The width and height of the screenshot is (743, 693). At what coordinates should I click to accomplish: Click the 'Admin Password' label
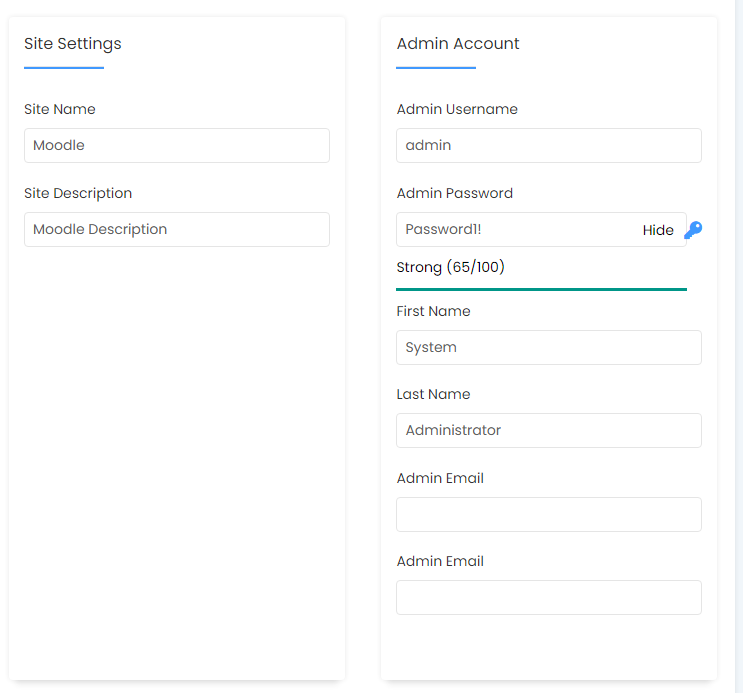pyautogui.click(x=454, y=193)
